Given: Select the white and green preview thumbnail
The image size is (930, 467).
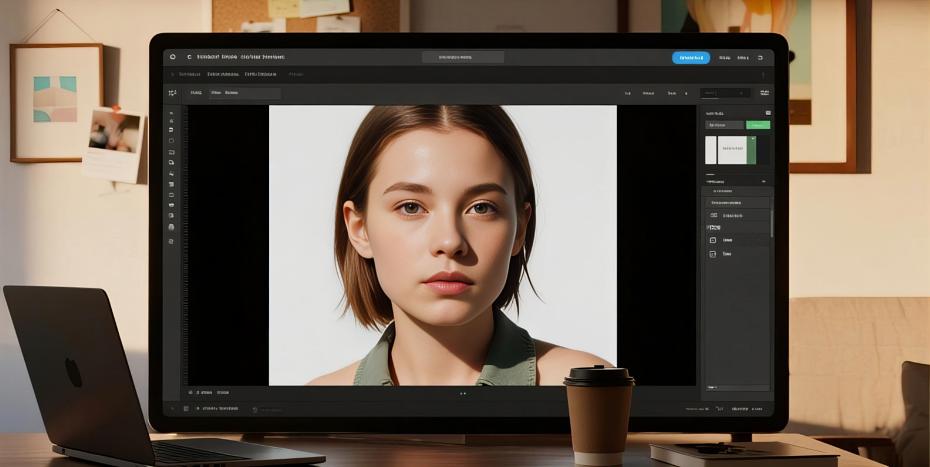Looking at the screenshot, I should click(x=731, y=150).
